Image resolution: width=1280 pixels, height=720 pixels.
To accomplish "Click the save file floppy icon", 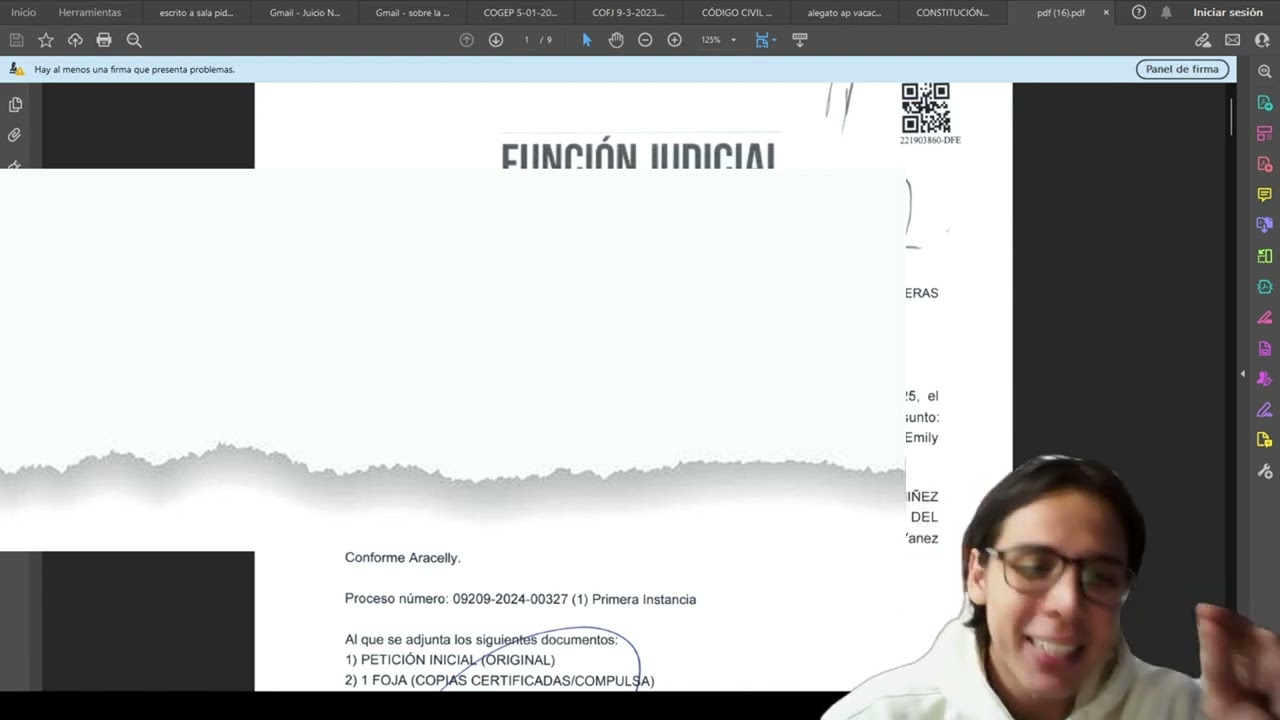I will tap(16, 40).
